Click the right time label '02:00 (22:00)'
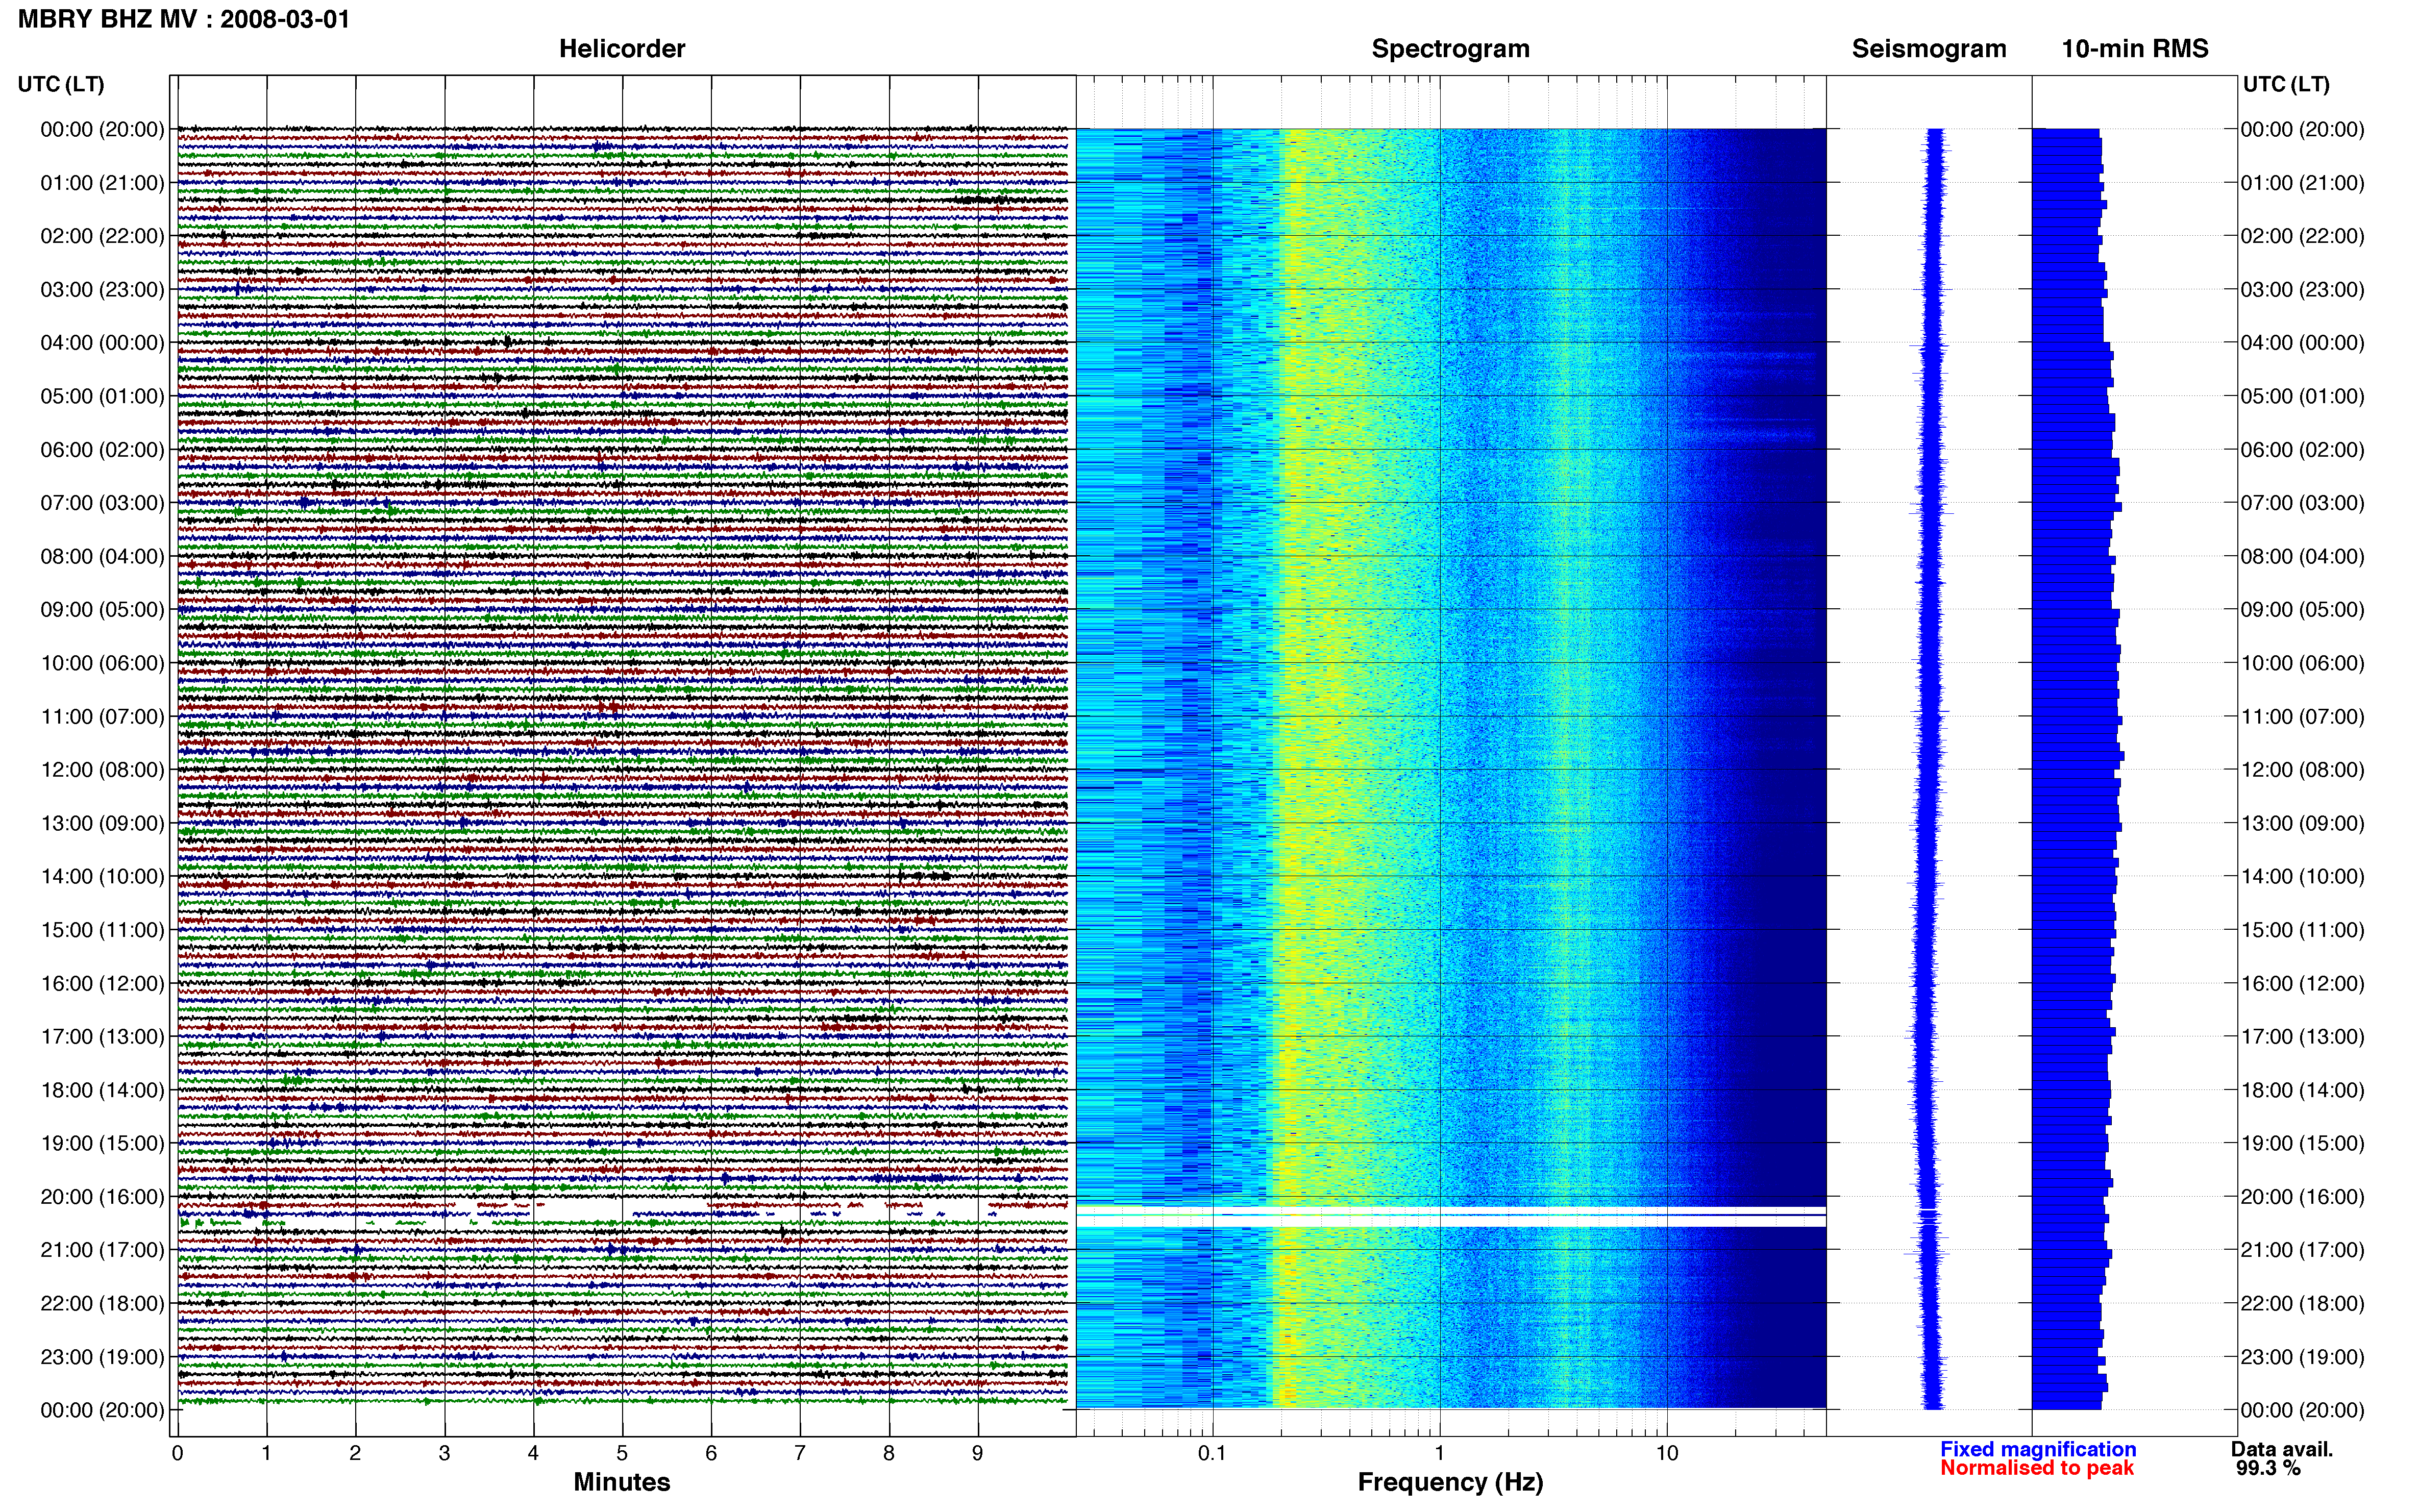 click(x=2303, y=236)
